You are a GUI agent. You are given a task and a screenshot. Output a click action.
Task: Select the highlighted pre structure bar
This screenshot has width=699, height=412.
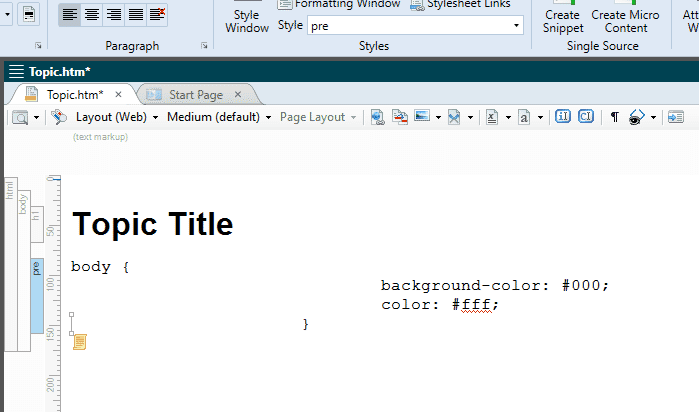point(37,296)
